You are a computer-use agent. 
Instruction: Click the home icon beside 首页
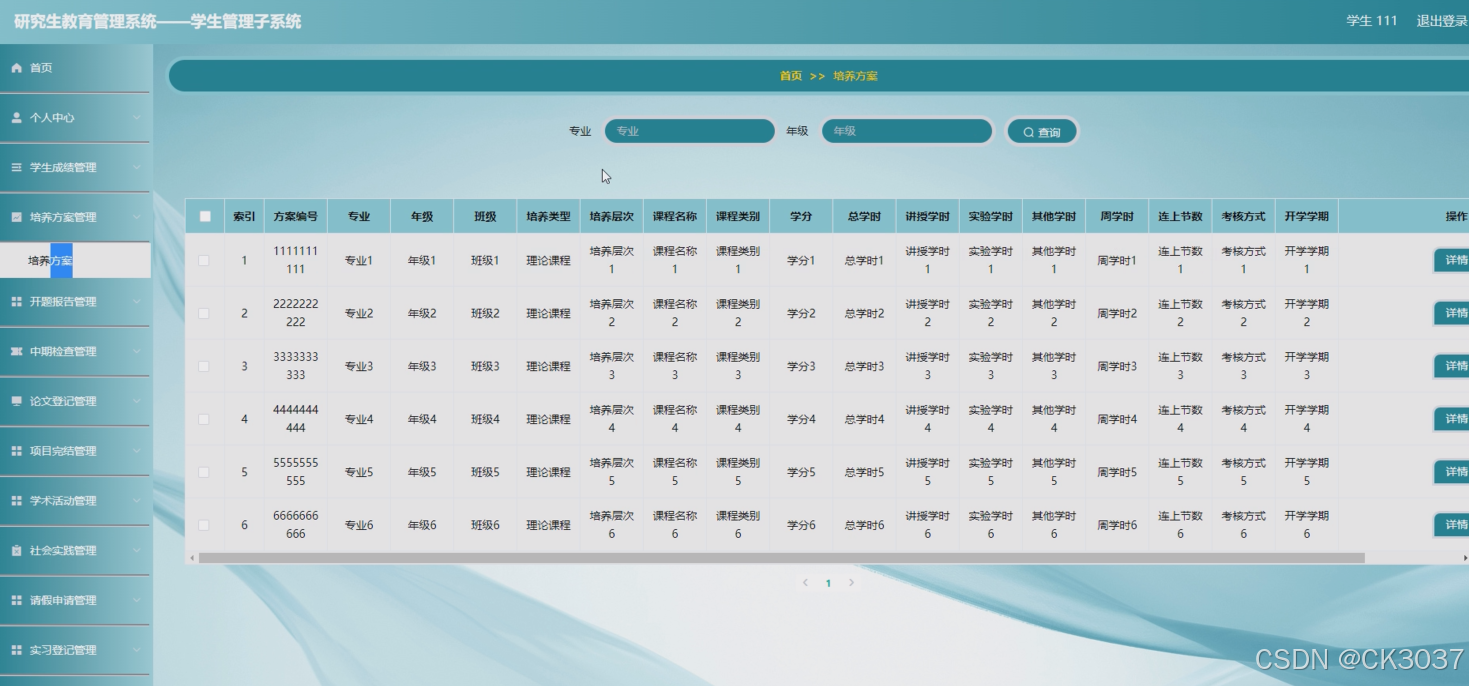(15, 68)
